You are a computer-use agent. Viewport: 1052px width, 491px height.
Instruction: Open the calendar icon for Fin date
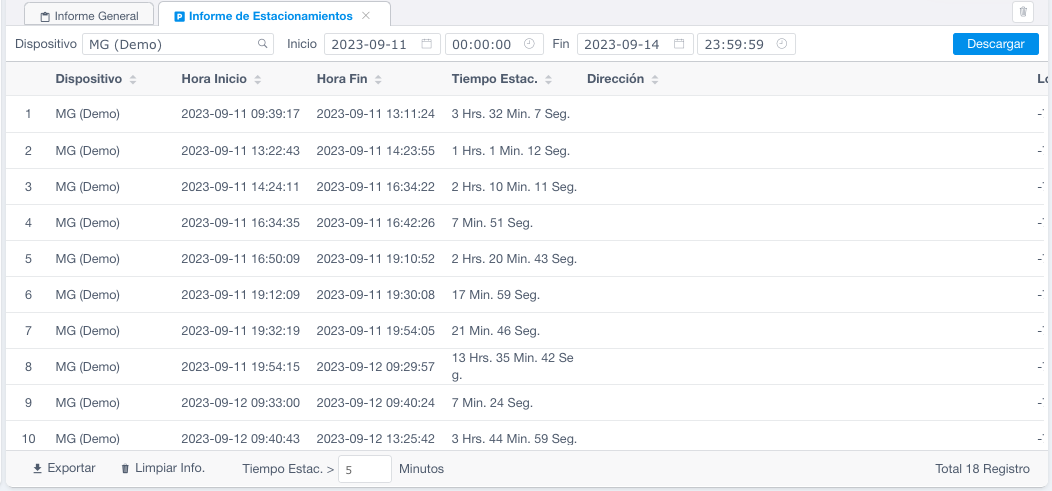pyautogui.click(x=679, y=44)
